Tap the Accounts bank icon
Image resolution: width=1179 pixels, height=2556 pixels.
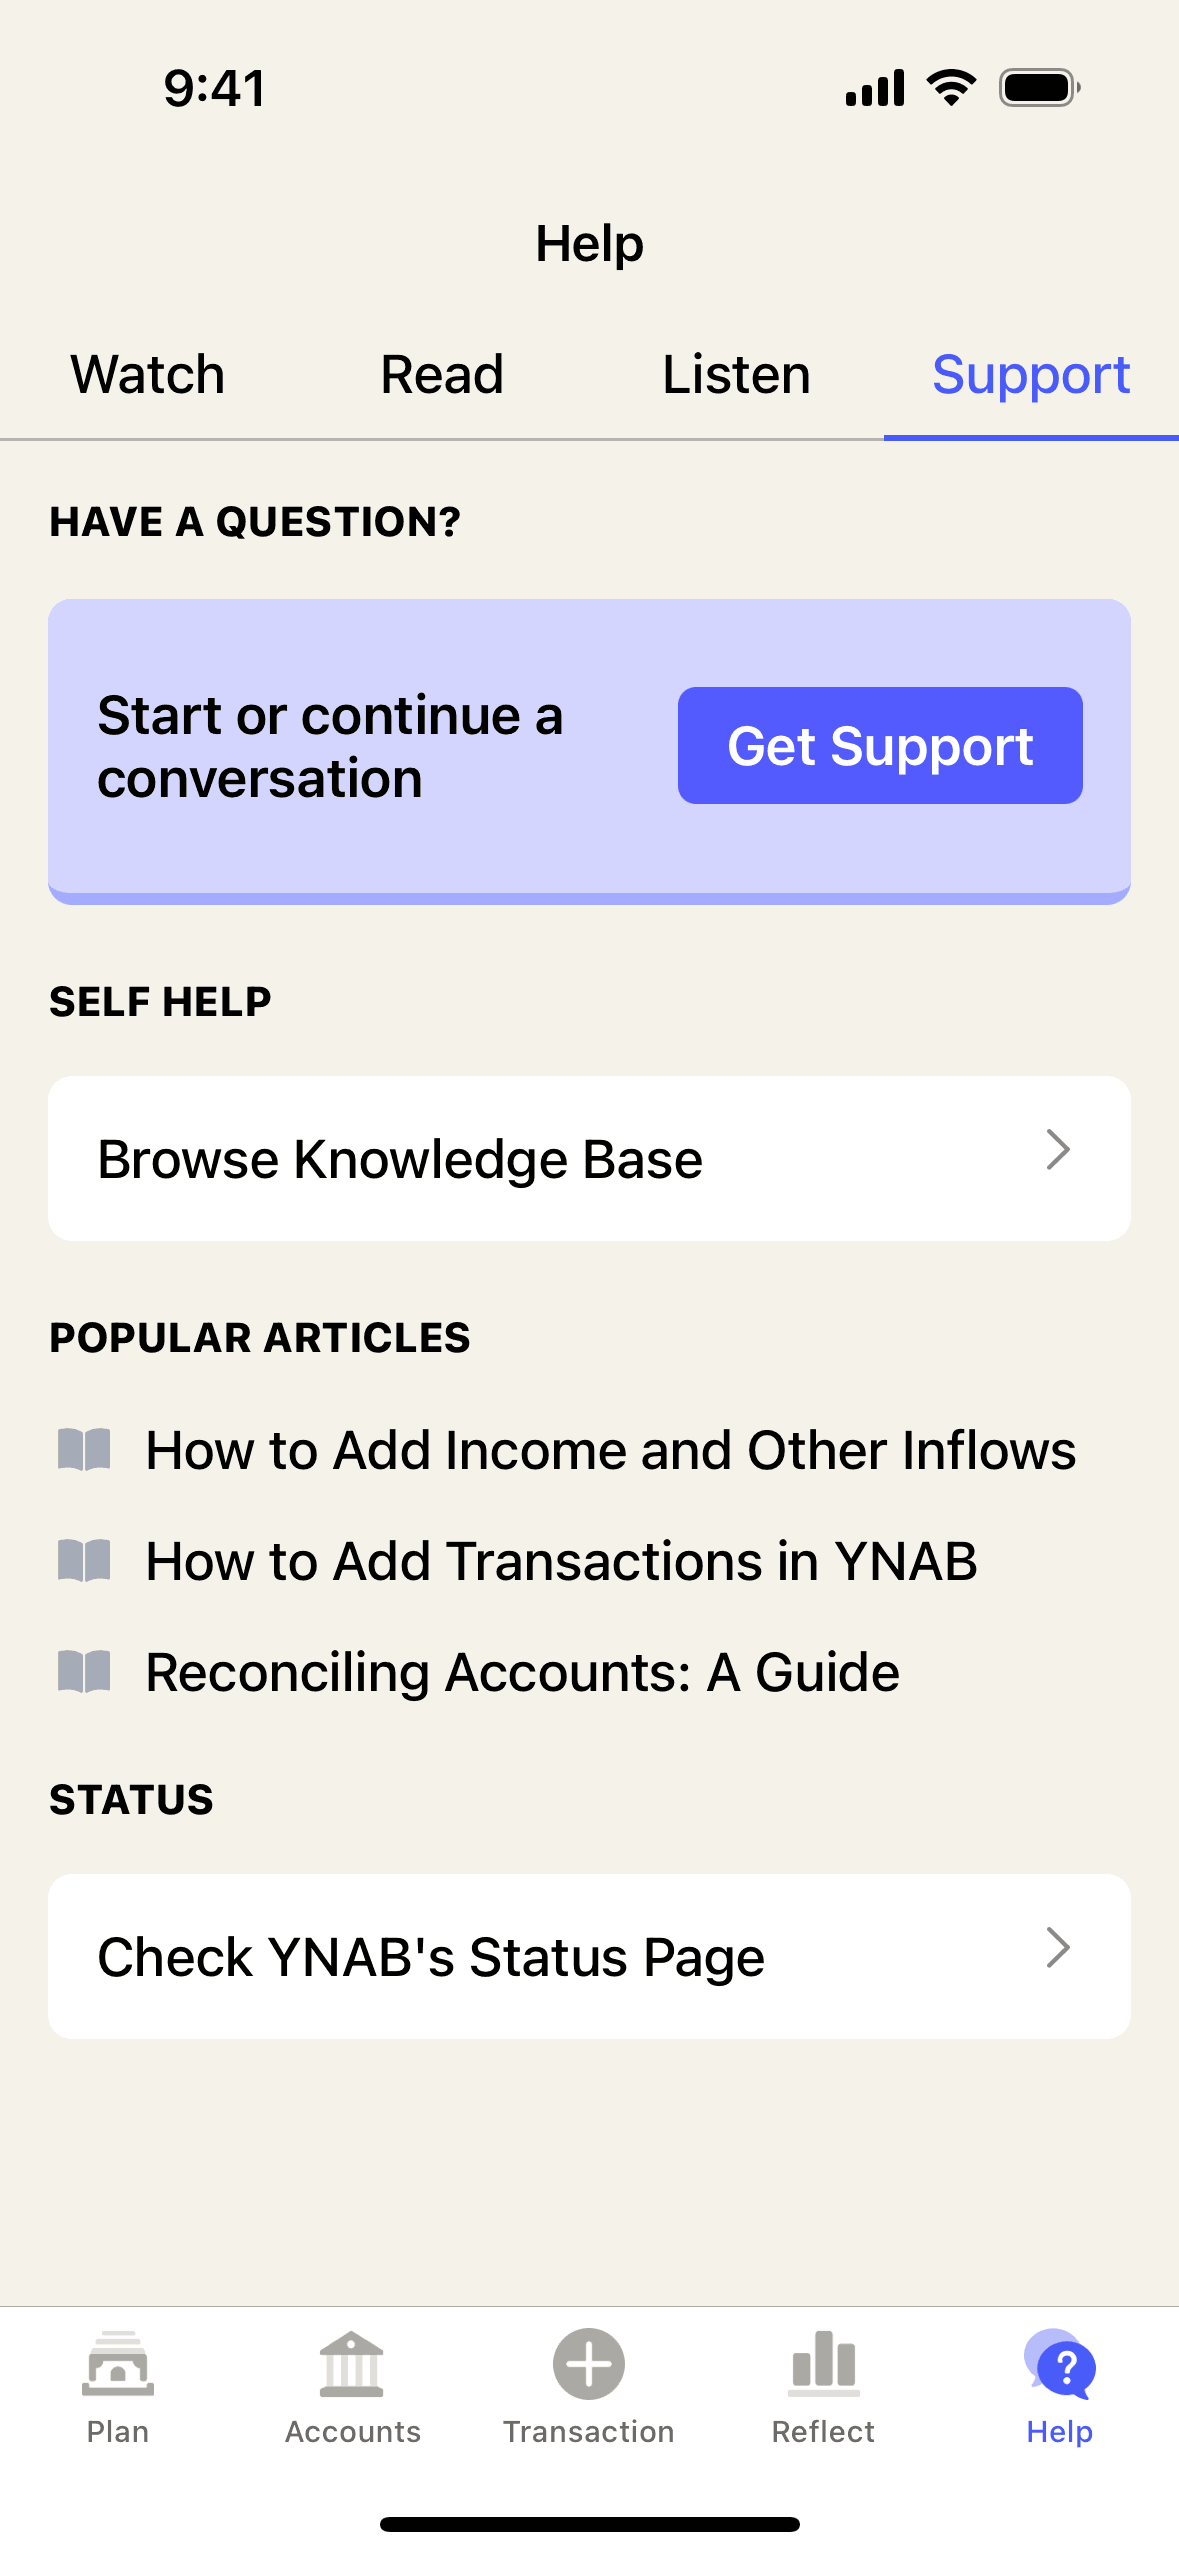pyautogui.click(x=352, y=2364)
